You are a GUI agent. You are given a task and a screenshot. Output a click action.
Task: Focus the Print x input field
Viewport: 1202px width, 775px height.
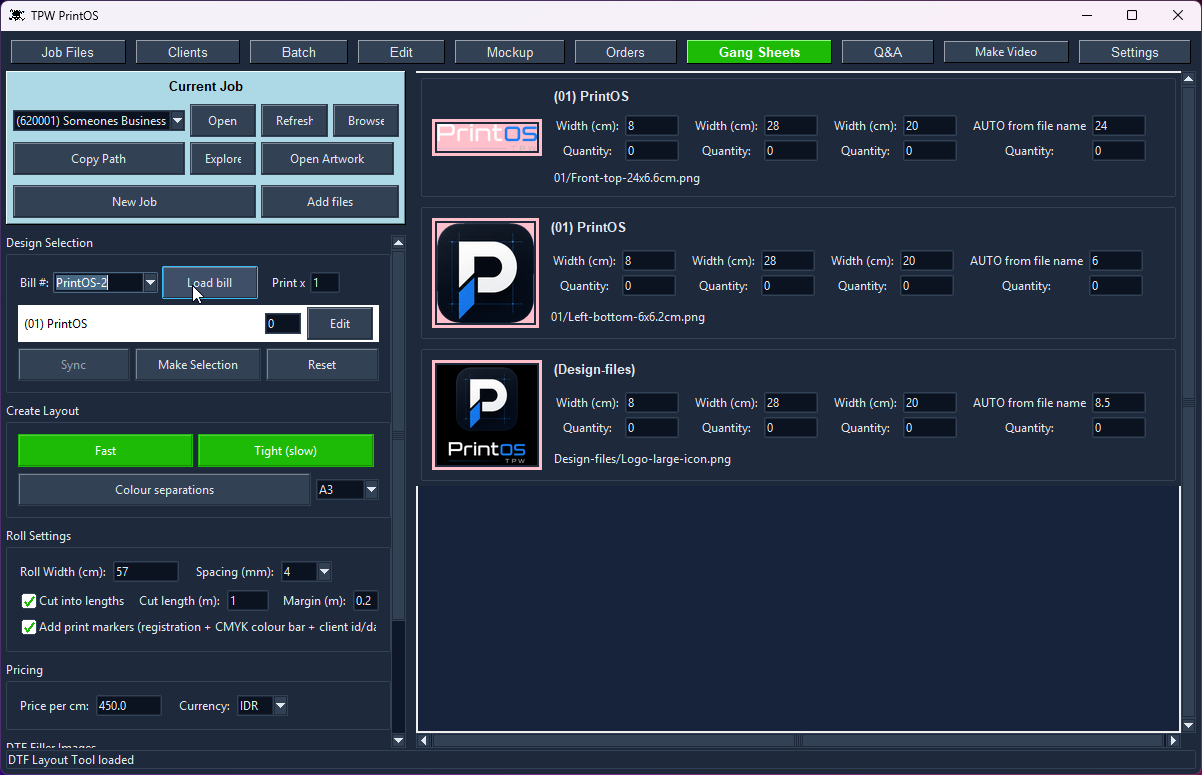click(325, 283)
